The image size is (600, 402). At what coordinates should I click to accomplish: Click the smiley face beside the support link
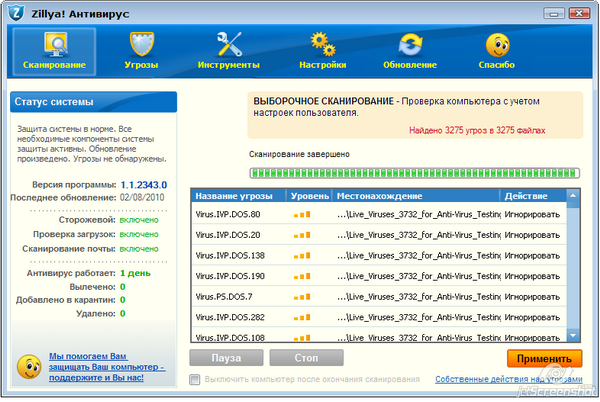[x=29, y=367]
